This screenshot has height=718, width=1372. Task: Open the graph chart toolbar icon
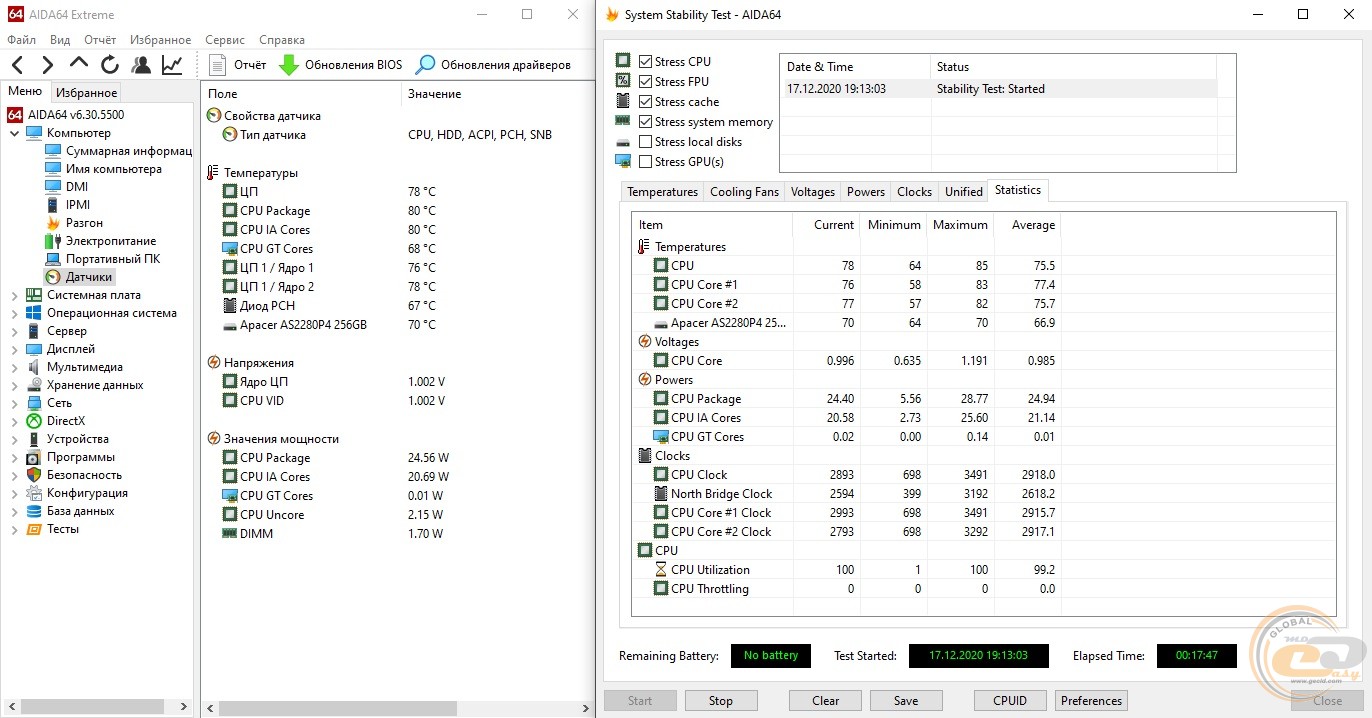click(172, 65)
